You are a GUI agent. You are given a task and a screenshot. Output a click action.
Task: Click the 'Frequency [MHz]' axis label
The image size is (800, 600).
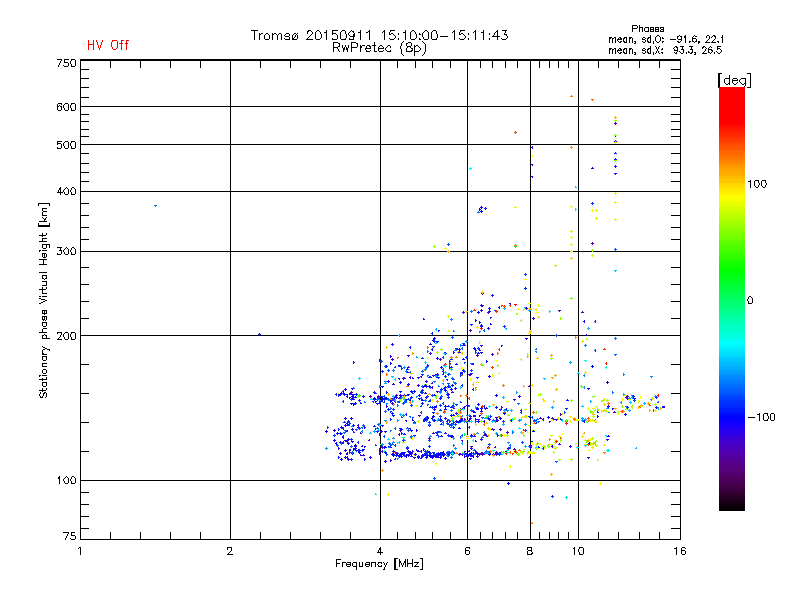[x=379, y=564]
